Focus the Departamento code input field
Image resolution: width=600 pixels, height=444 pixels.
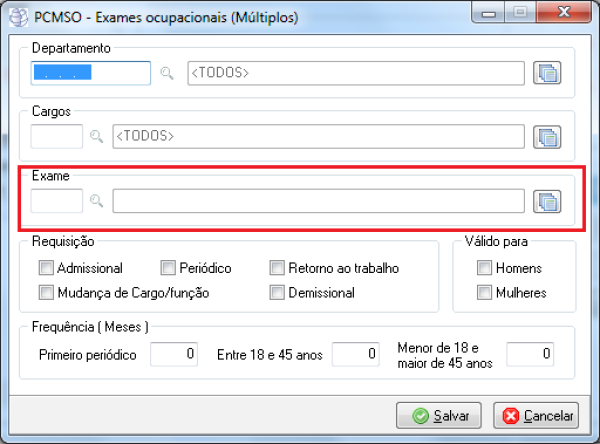[x=90, y=74]
